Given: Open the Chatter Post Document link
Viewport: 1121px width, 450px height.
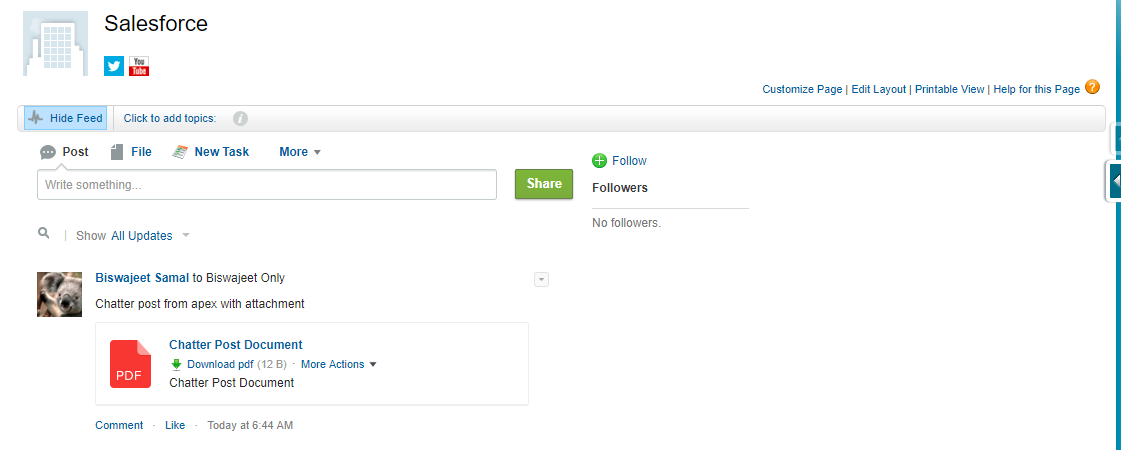Looking at the screenshot, I should click(236, 345).
